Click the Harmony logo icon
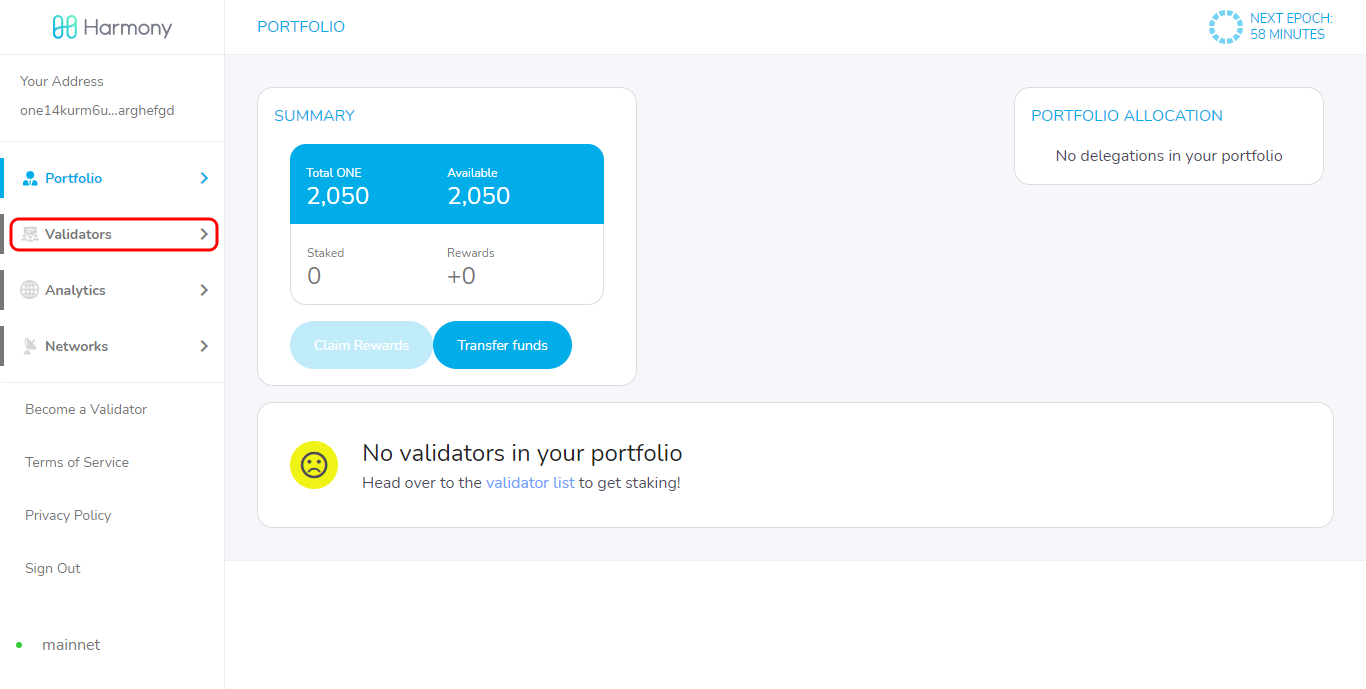The image size is (1366, 689). tap(65, 27)
